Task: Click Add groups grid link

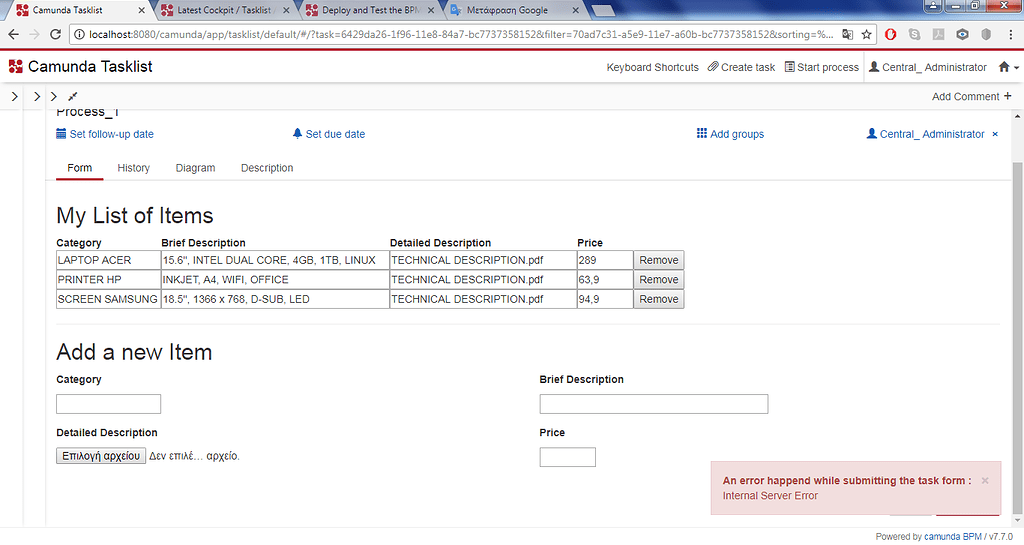Action: pyautogui.click(x=730, y=134)
